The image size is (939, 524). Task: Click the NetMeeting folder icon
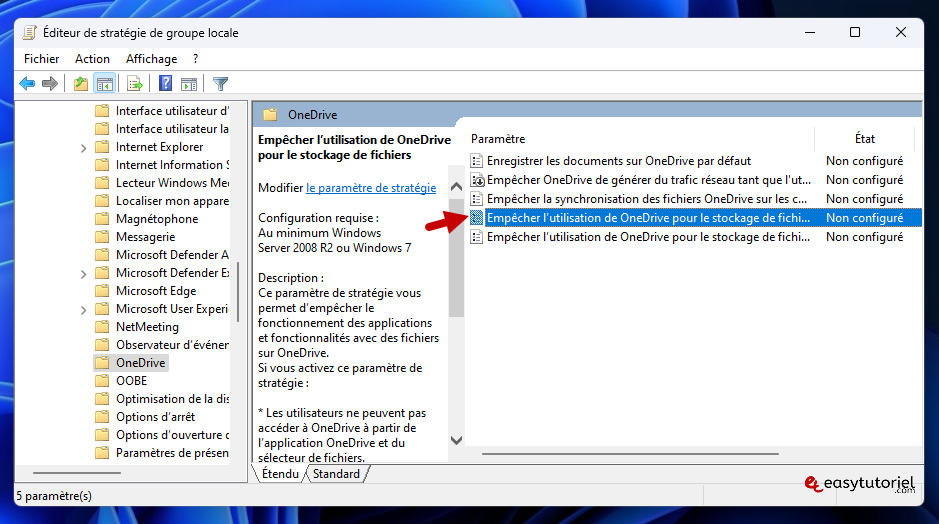103,327
